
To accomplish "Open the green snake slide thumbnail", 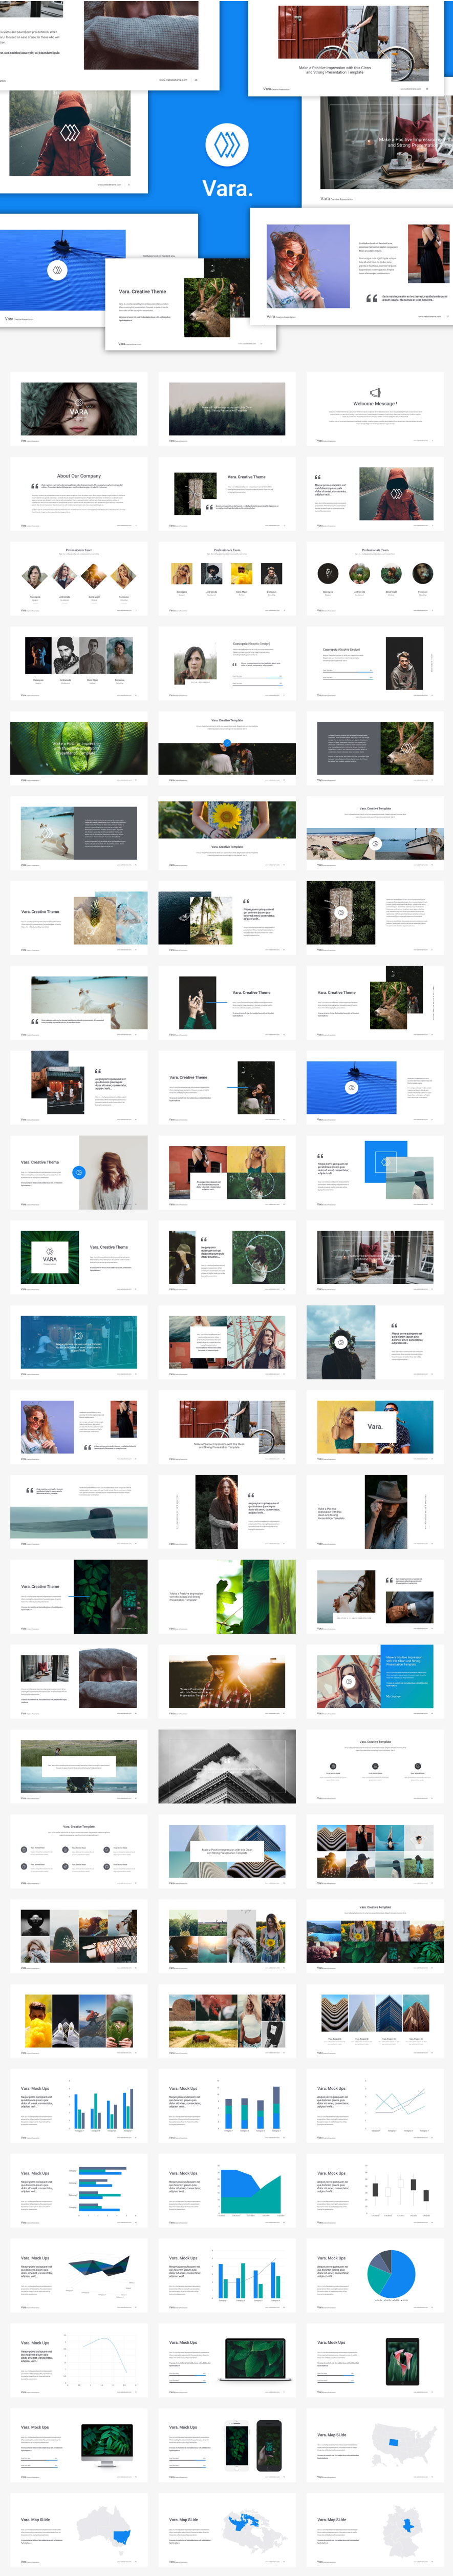I will click(79, 748).
